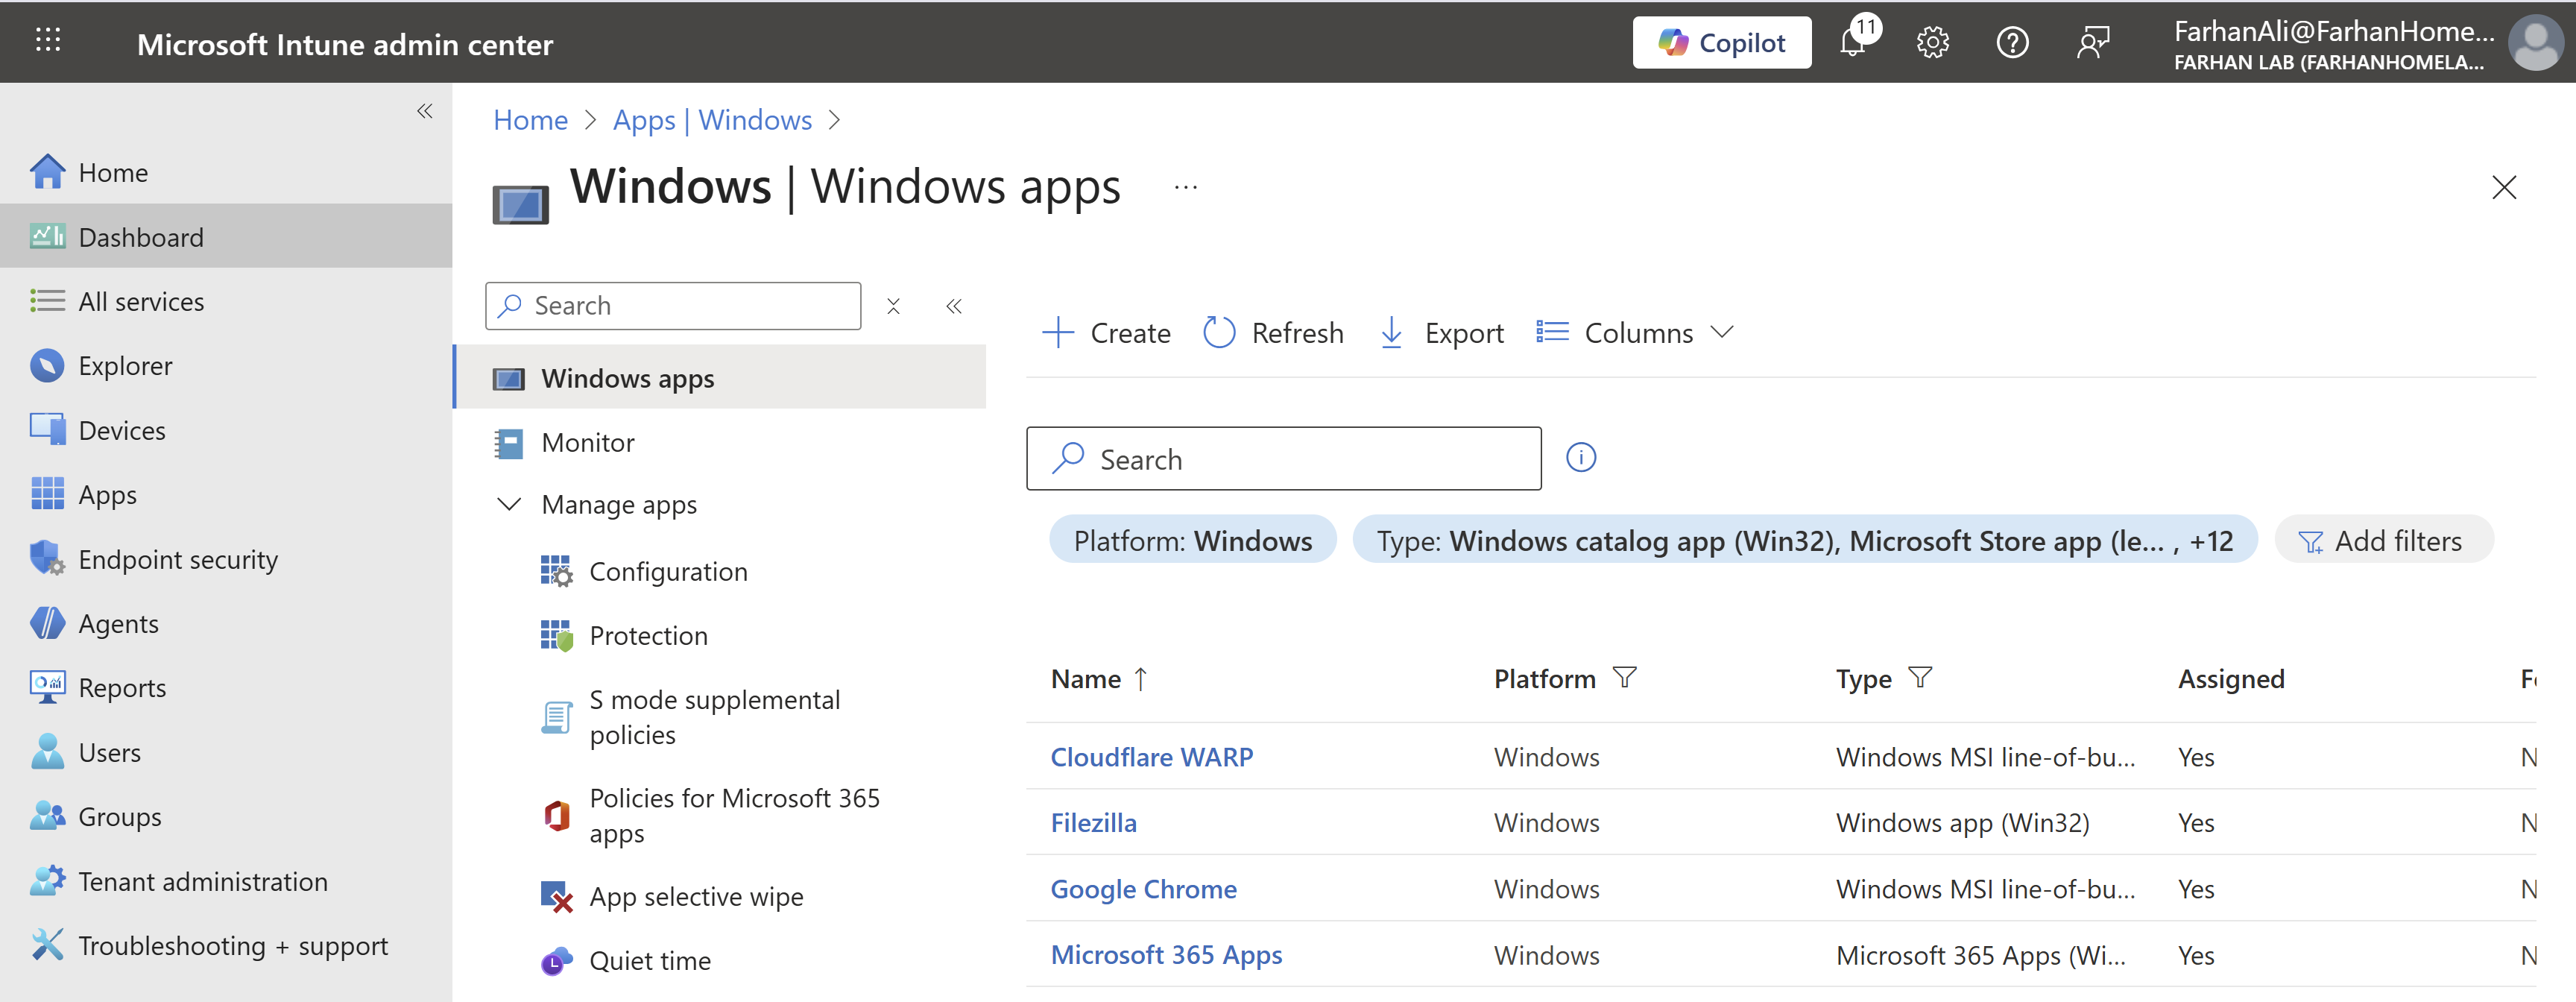
Task: Select Monitor in the Windows menu
Action: 588,443
